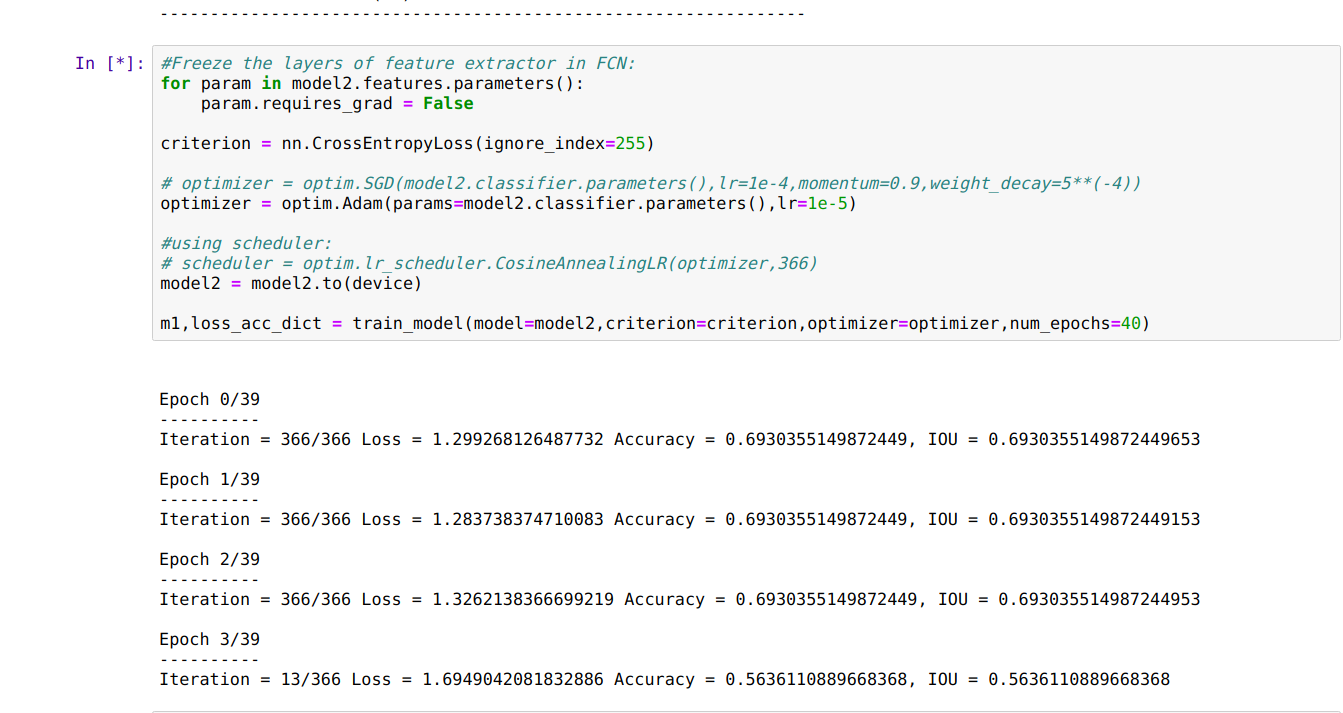This screenshot has height=713, width=1343.
Task: Click the criterion CrossEntropyLoss line
Action: coord(407,143)
